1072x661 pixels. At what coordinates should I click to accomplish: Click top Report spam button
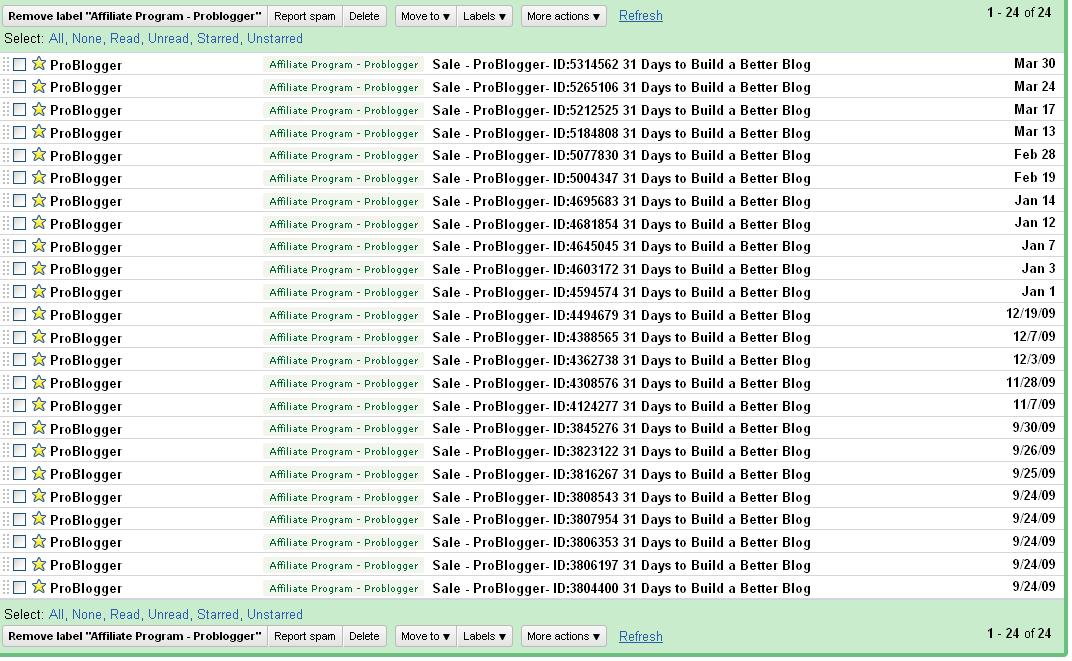tap(304, 16)
